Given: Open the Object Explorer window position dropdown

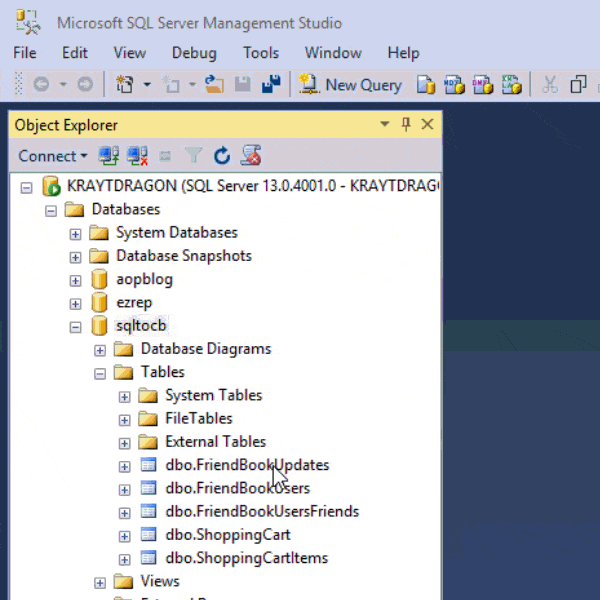Looking at the screenshot, I should click(x=385, y=124).
